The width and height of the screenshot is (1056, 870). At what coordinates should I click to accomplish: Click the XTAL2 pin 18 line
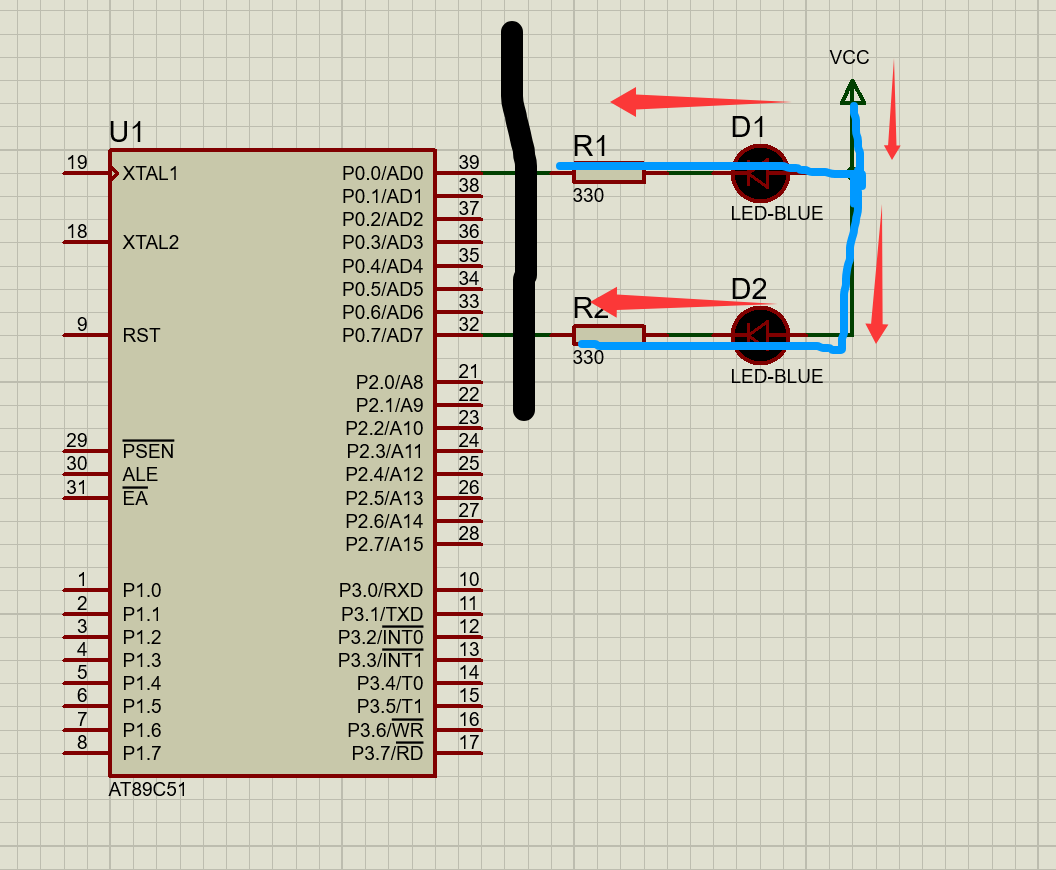[x=86, y=242]
